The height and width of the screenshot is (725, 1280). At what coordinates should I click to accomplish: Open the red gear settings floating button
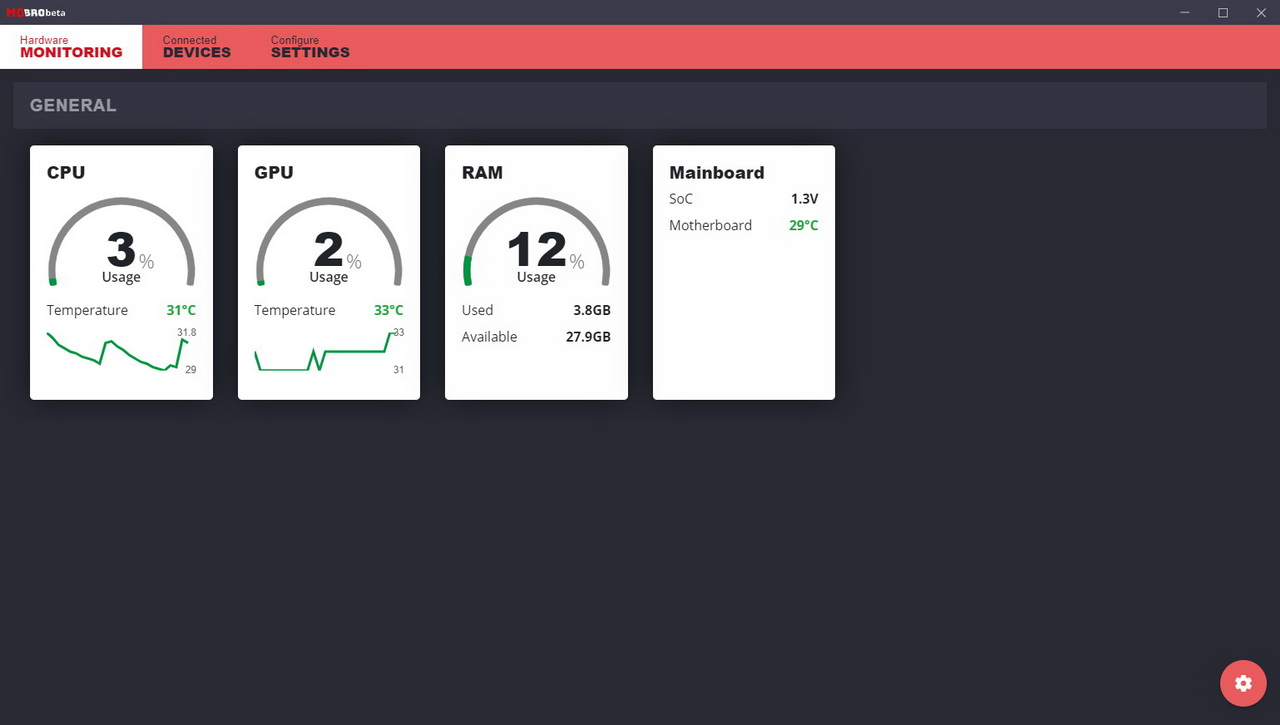pos(1243,683)
